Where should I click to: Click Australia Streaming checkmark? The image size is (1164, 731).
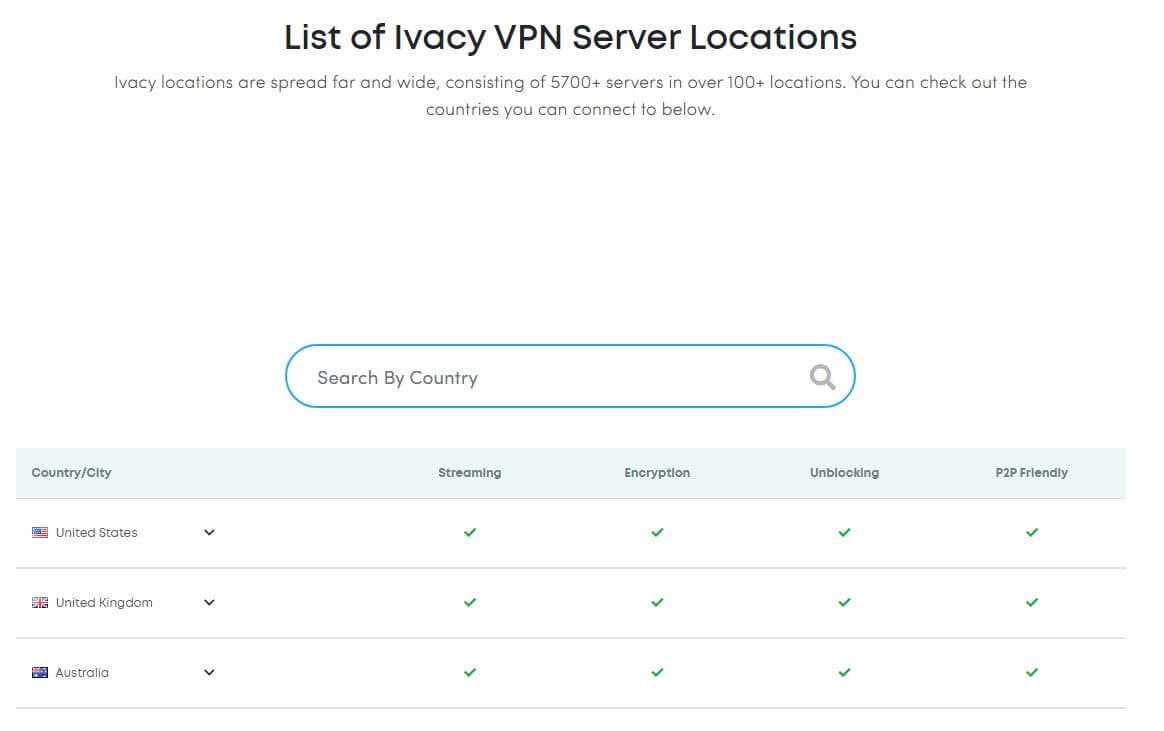470,672
